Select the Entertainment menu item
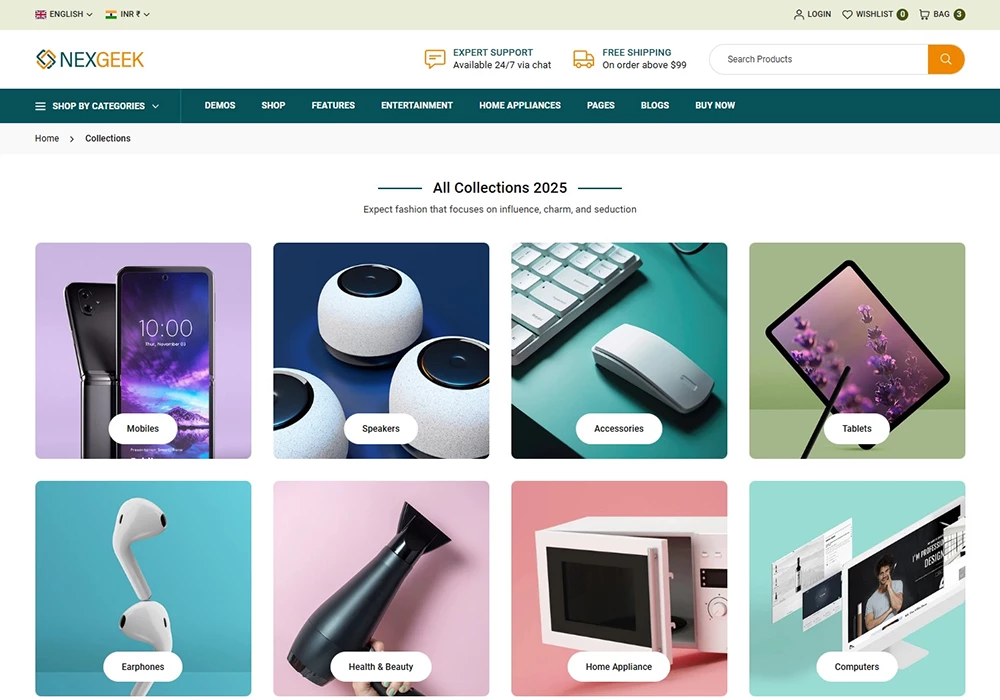Image resolution: width=1000 pixels, height=700 pixels. 417,105
